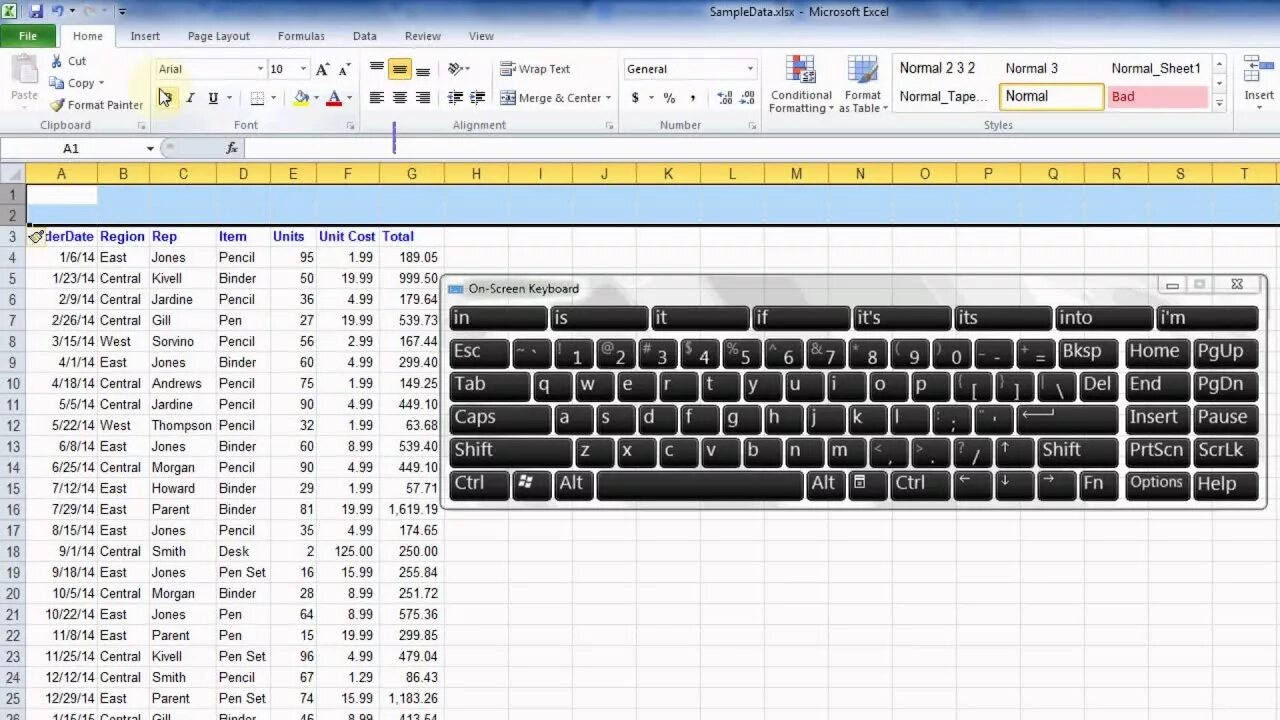Align text left
Viewport: 1280px width, 720px height.
point(376,98)
